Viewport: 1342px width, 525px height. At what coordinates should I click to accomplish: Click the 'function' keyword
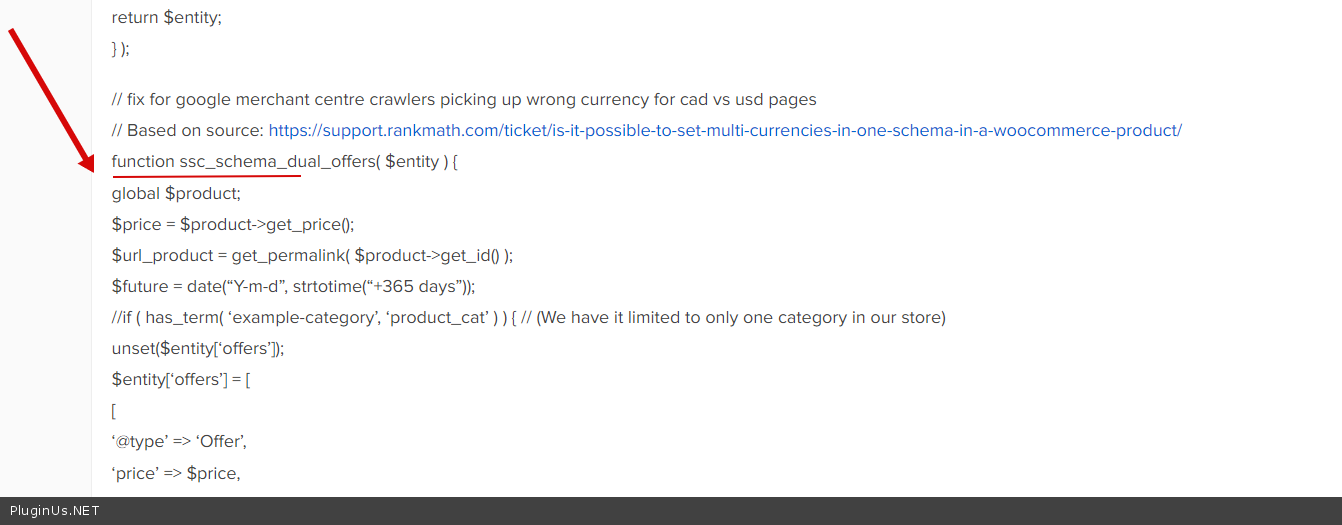(x=143, y=162)
